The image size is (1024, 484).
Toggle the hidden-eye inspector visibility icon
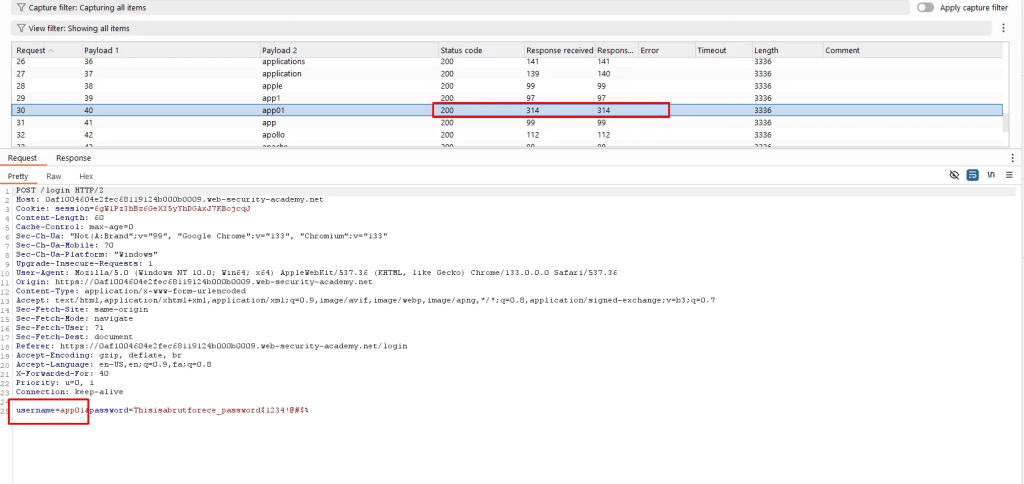coord(953,175)
